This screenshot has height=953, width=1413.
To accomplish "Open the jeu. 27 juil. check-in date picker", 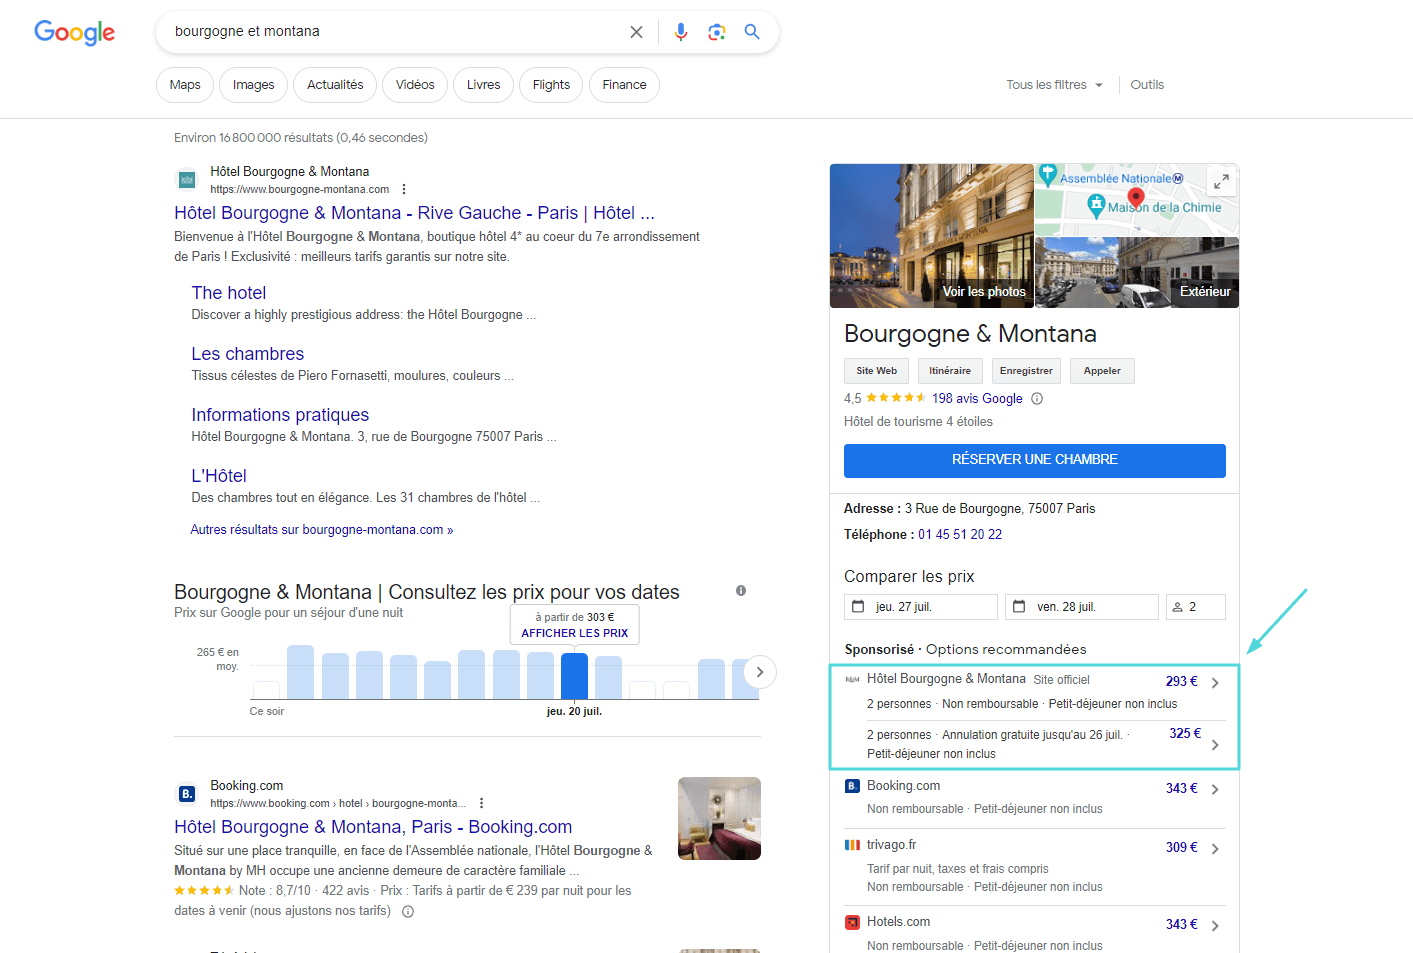I will click(x=920, y=606).
